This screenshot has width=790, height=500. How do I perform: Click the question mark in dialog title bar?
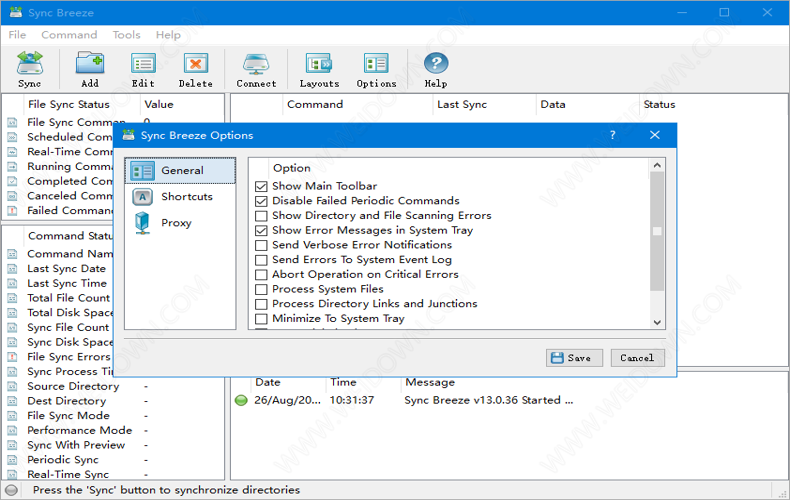click(612, 135)
